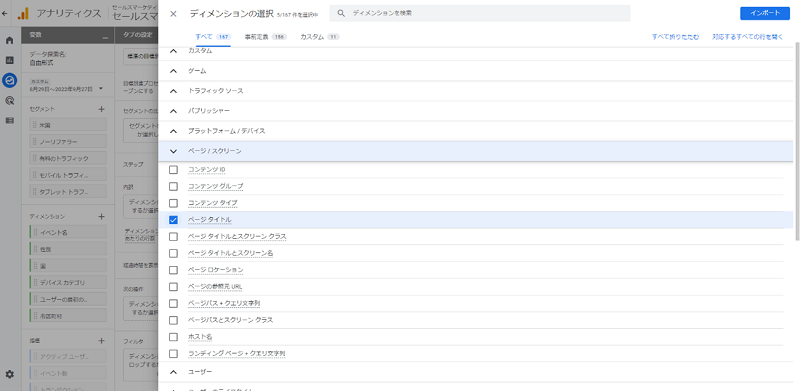
Task: Check the コンテンツ ID checkbox
Action: click(173, 169)
